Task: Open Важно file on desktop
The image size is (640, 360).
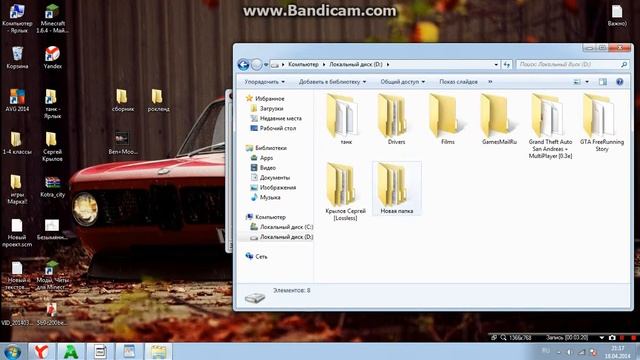Action: 617,16
